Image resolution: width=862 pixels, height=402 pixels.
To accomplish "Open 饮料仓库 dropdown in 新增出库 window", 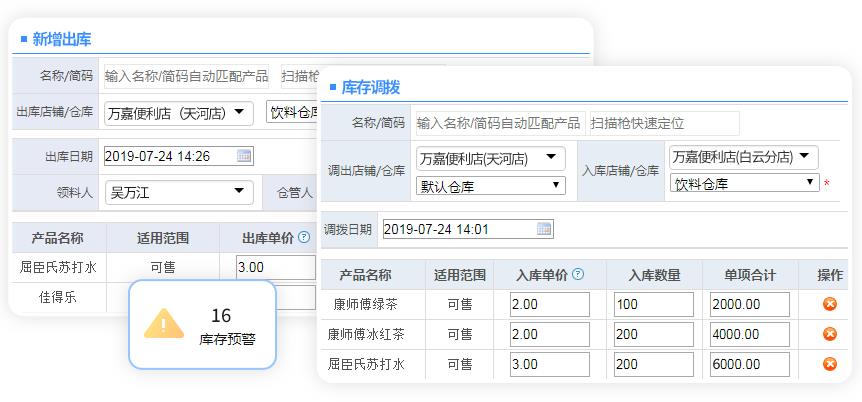I will coord(293,112).
